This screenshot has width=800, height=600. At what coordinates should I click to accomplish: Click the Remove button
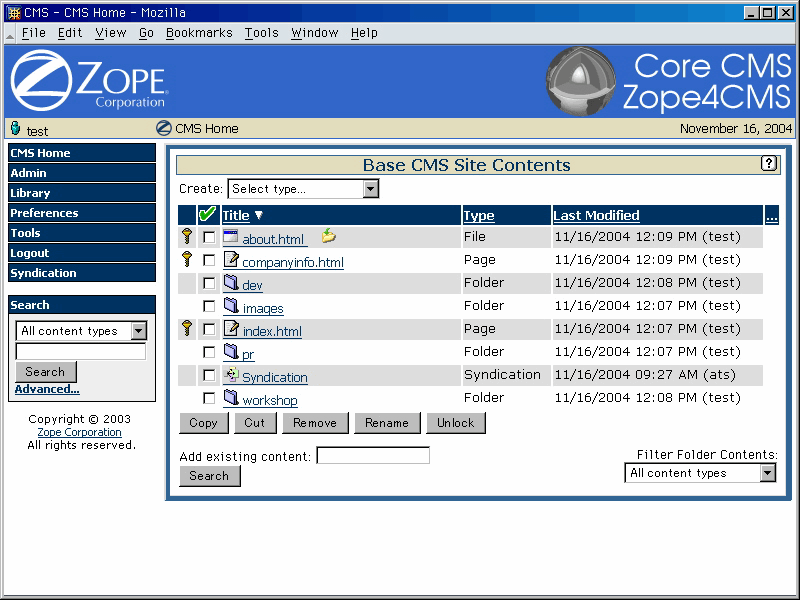[315, 423]
